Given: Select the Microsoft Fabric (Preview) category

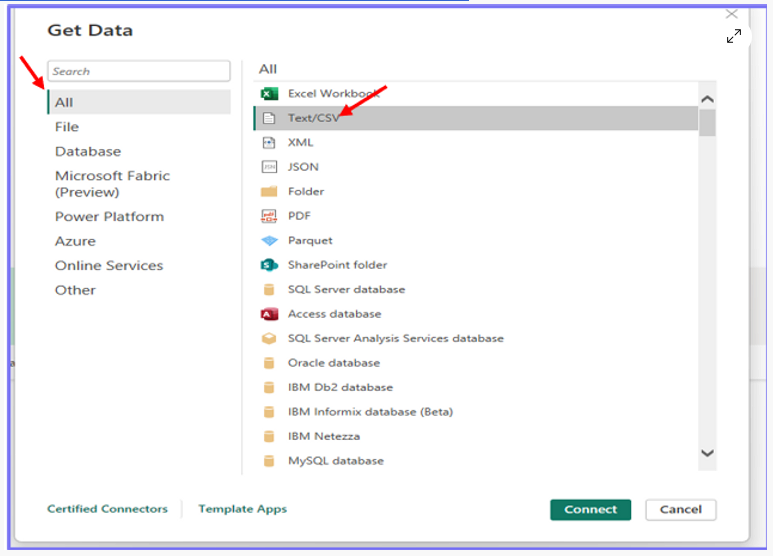Looking at the screenshot, I should click(x=112, y=184).
